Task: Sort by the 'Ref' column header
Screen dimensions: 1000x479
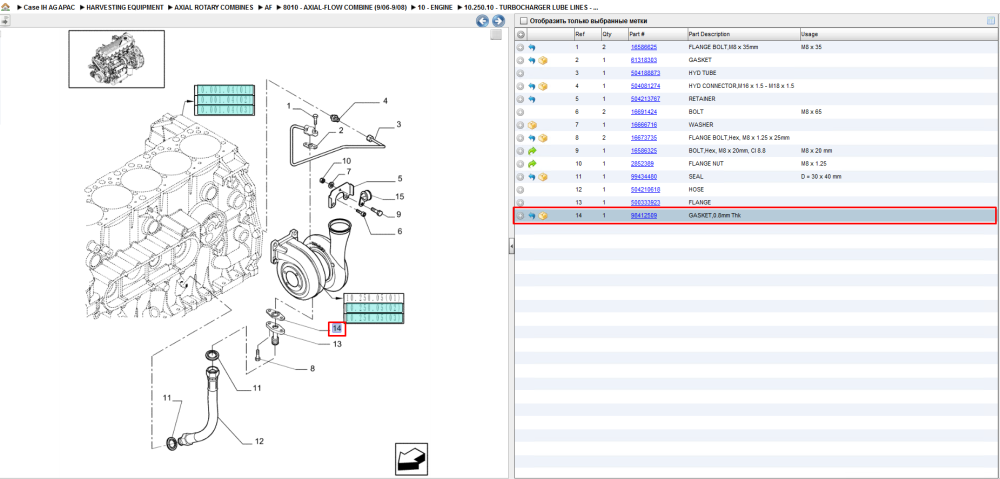Action: (587, 34)
